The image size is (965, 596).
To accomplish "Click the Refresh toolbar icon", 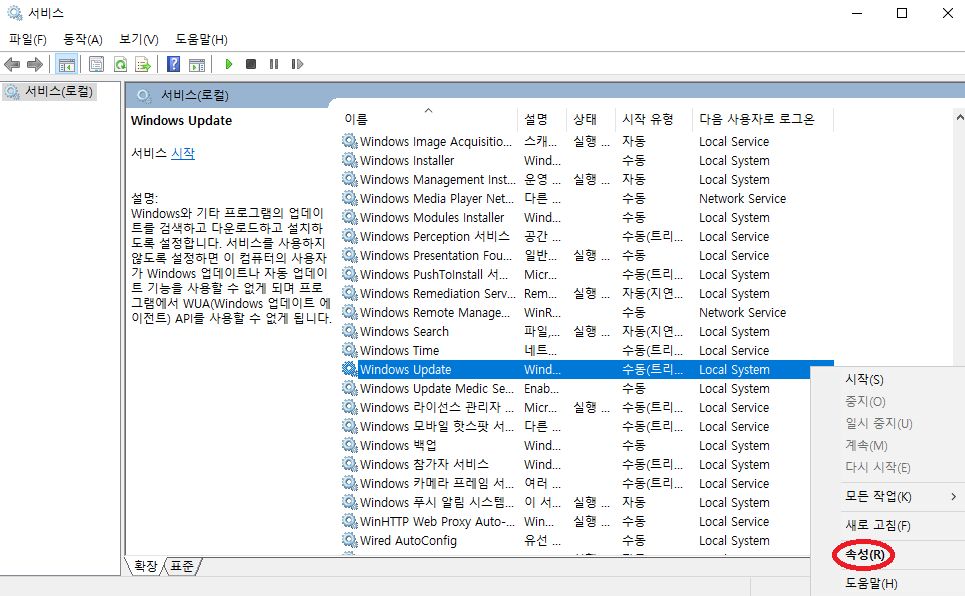I will 121,64.
